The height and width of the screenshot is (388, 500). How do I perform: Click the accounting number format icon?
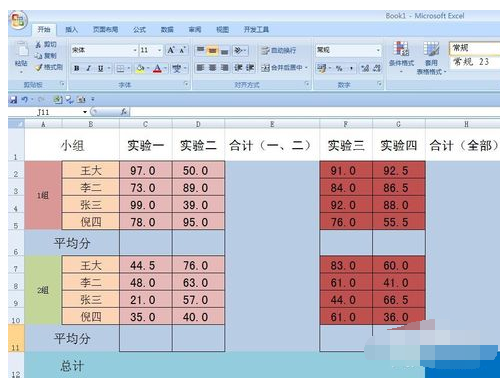pos(322,68)
